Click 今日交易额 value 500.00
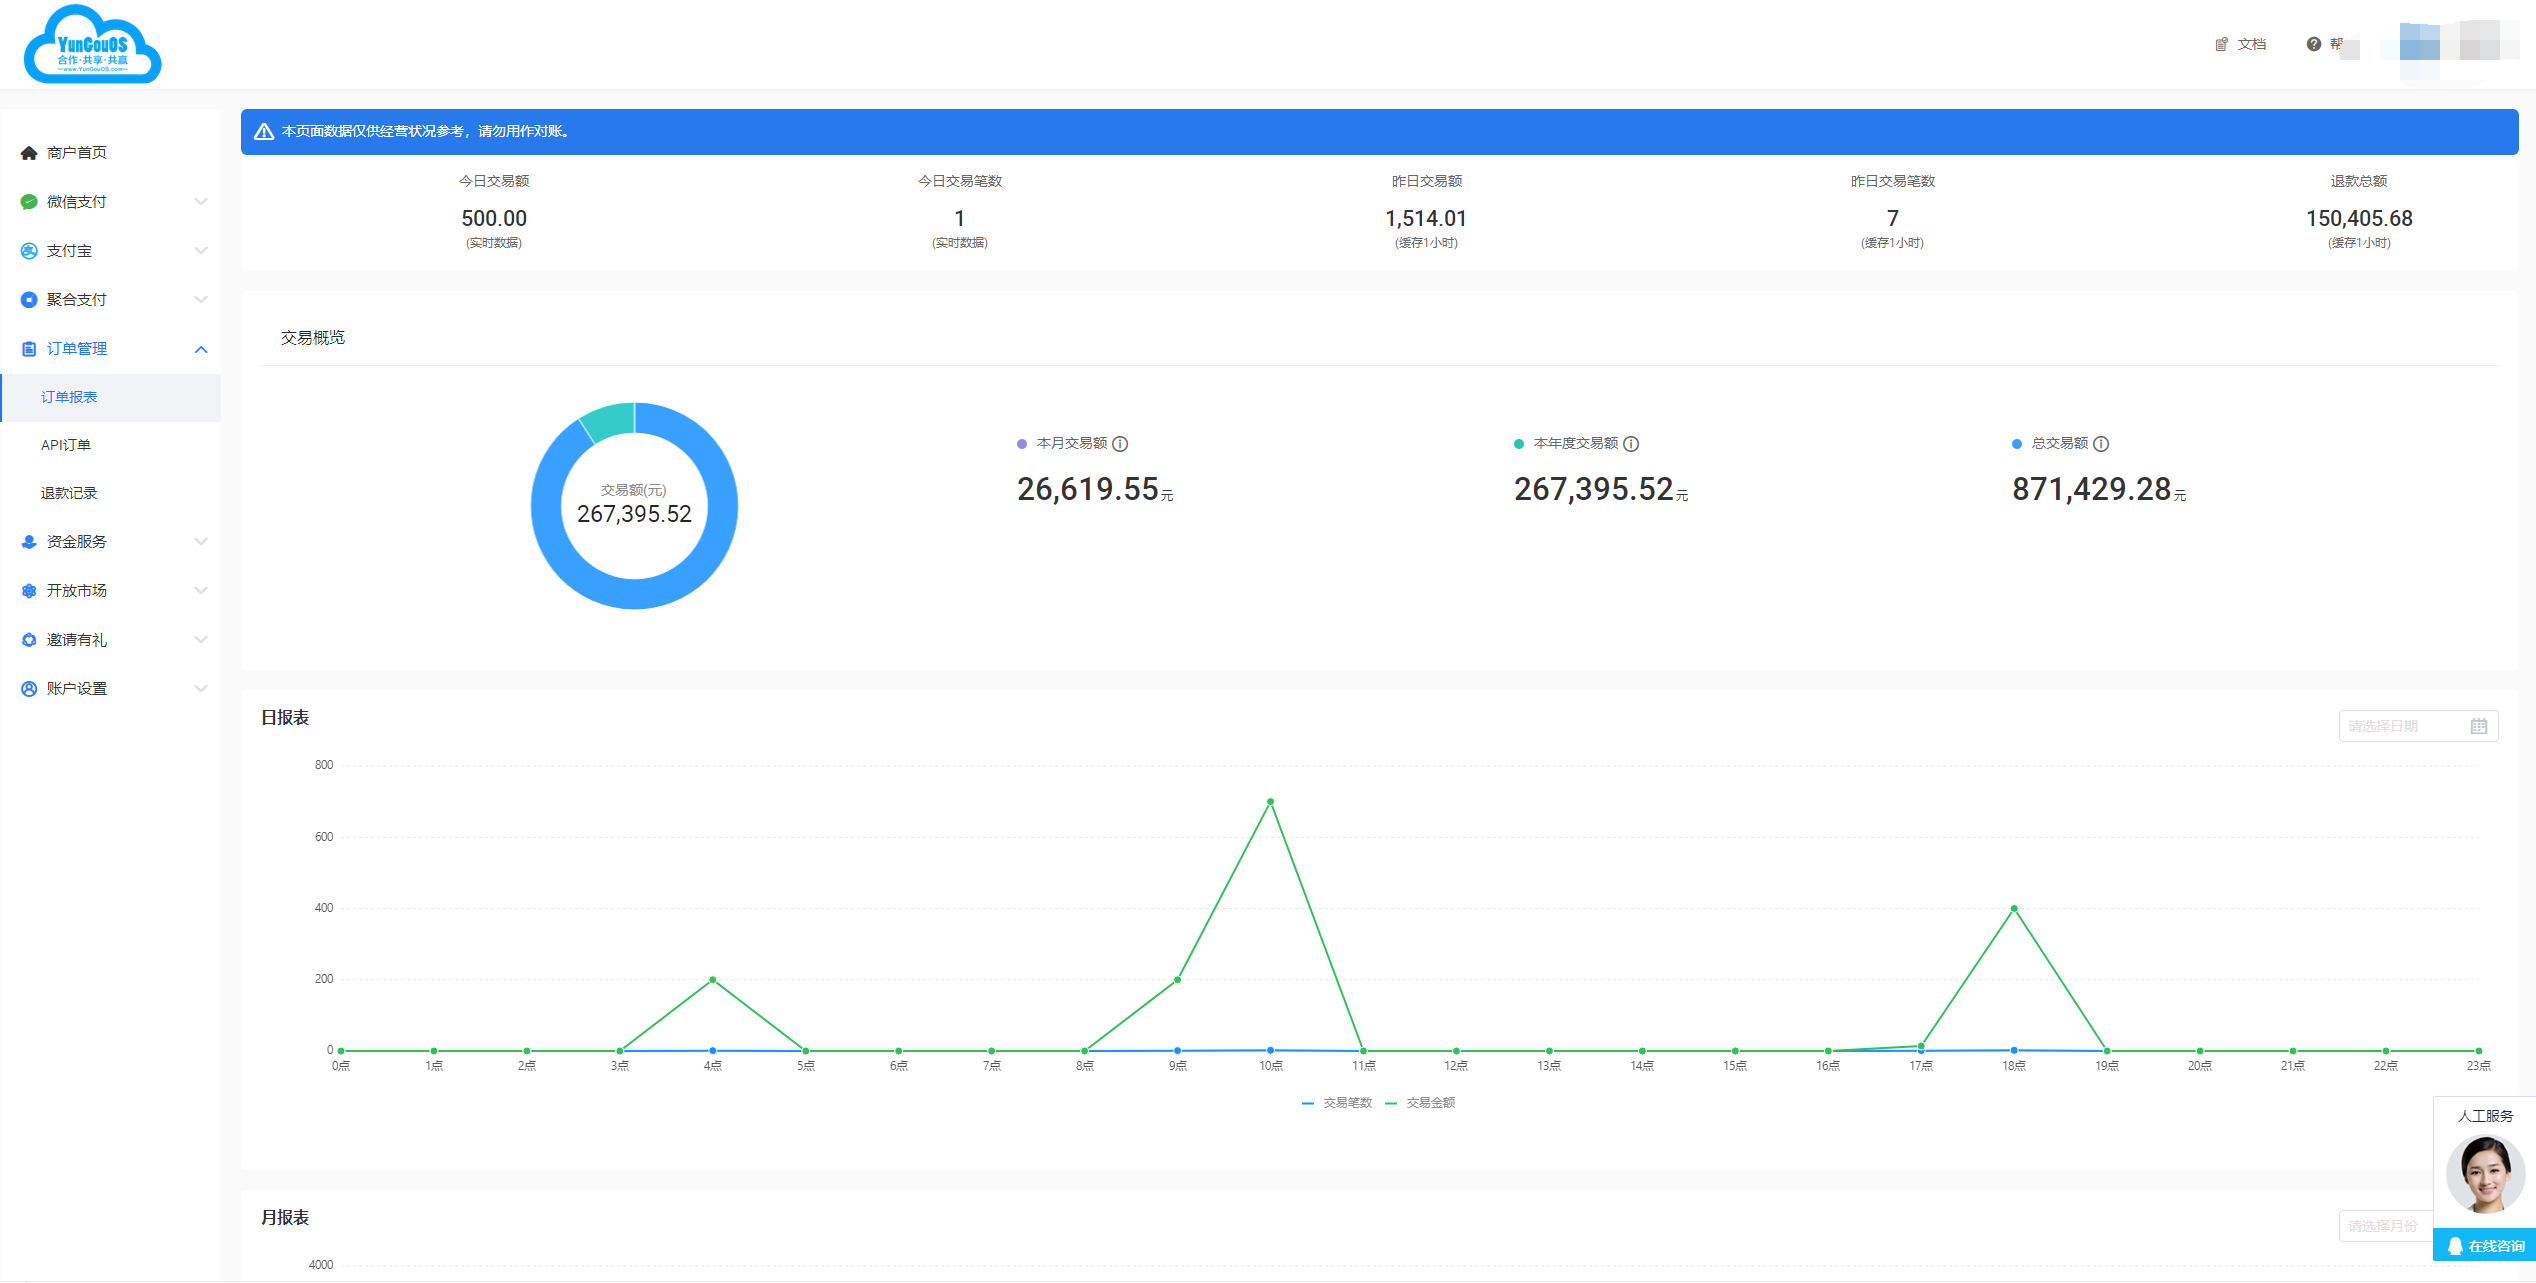The image size is (2536, 1283). click(494, 219)
